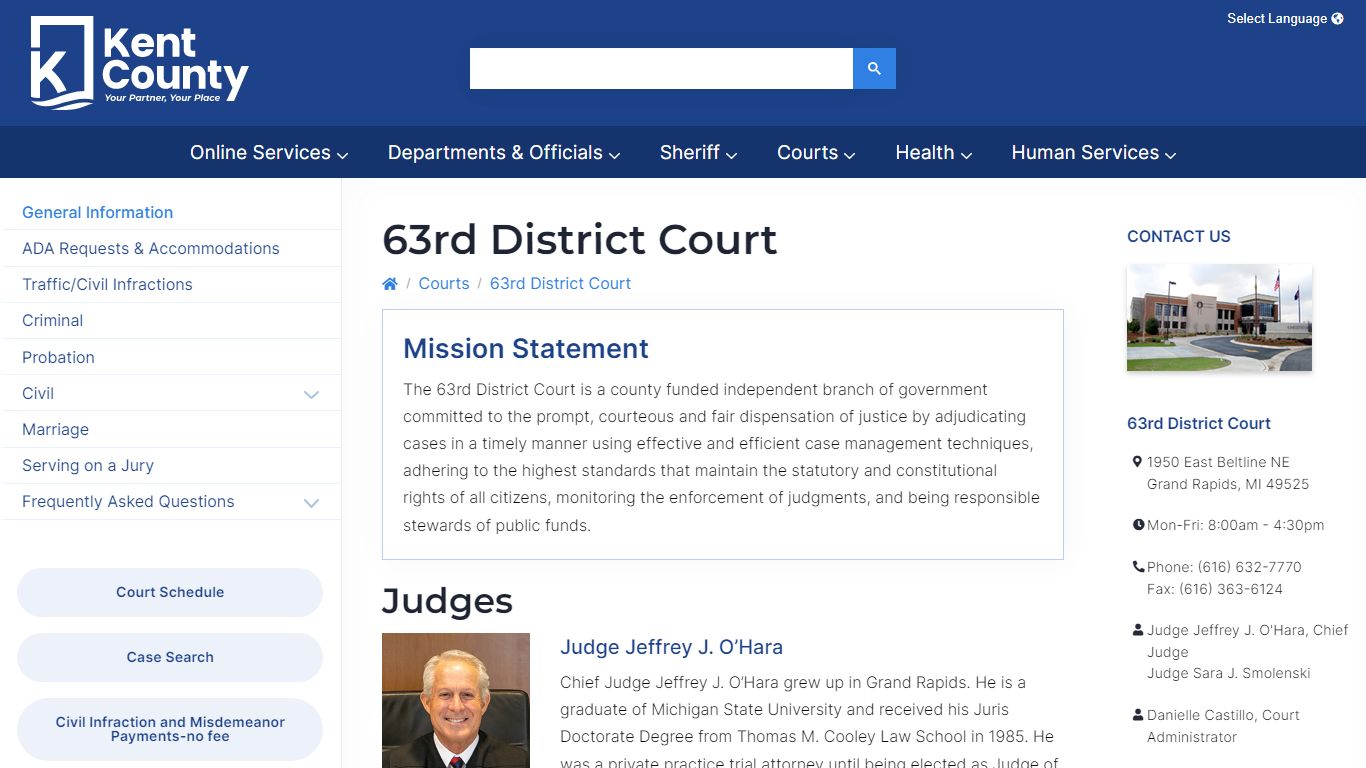The height and width of the screenshot is (768, 1366).
Task: Open the Departments & Officials dropdown
Action: [504, 152]
